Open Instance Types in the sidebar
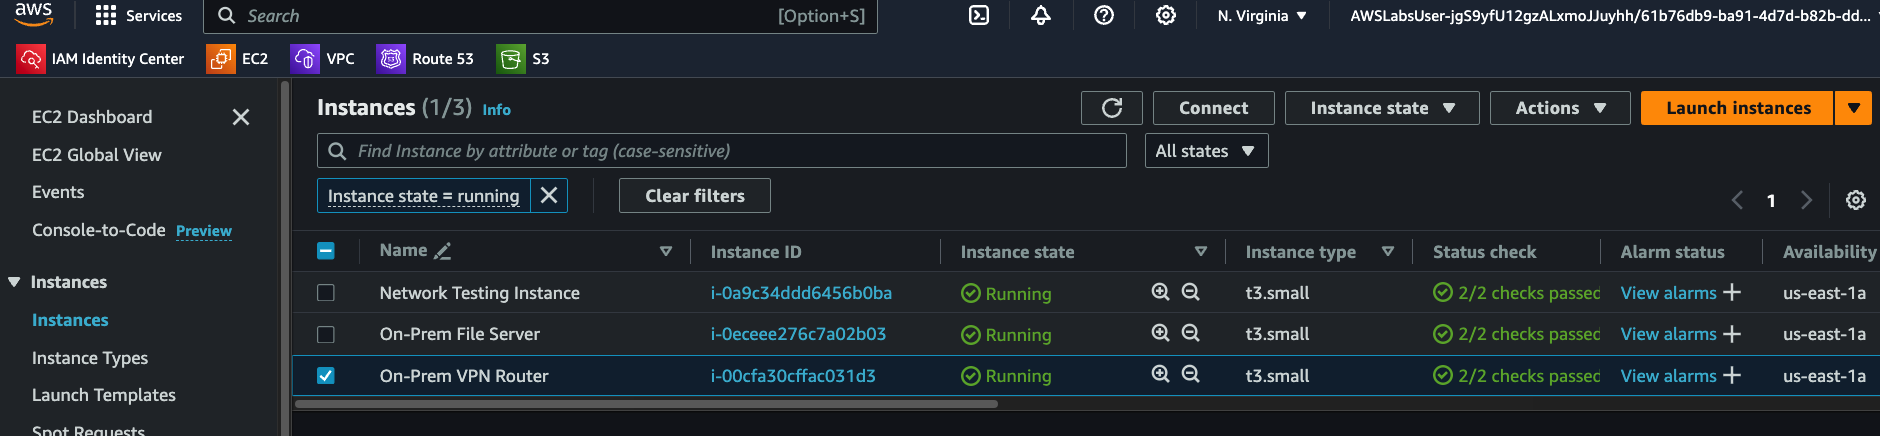The image size is (1880, 436). (x=90, y=358)
